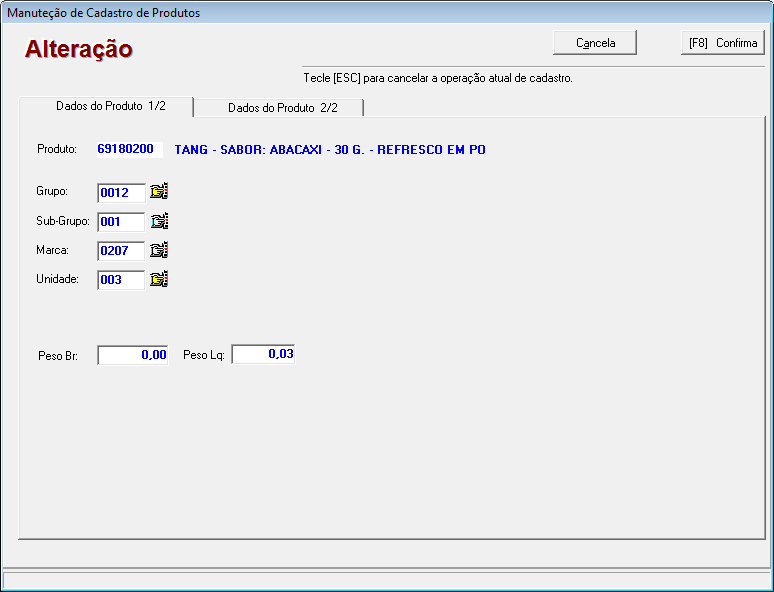Image resolution: width=774 pixels, height=592 pixels.
Task: Open the Marca lookup search icon
Action: click(x=159, y=250)
